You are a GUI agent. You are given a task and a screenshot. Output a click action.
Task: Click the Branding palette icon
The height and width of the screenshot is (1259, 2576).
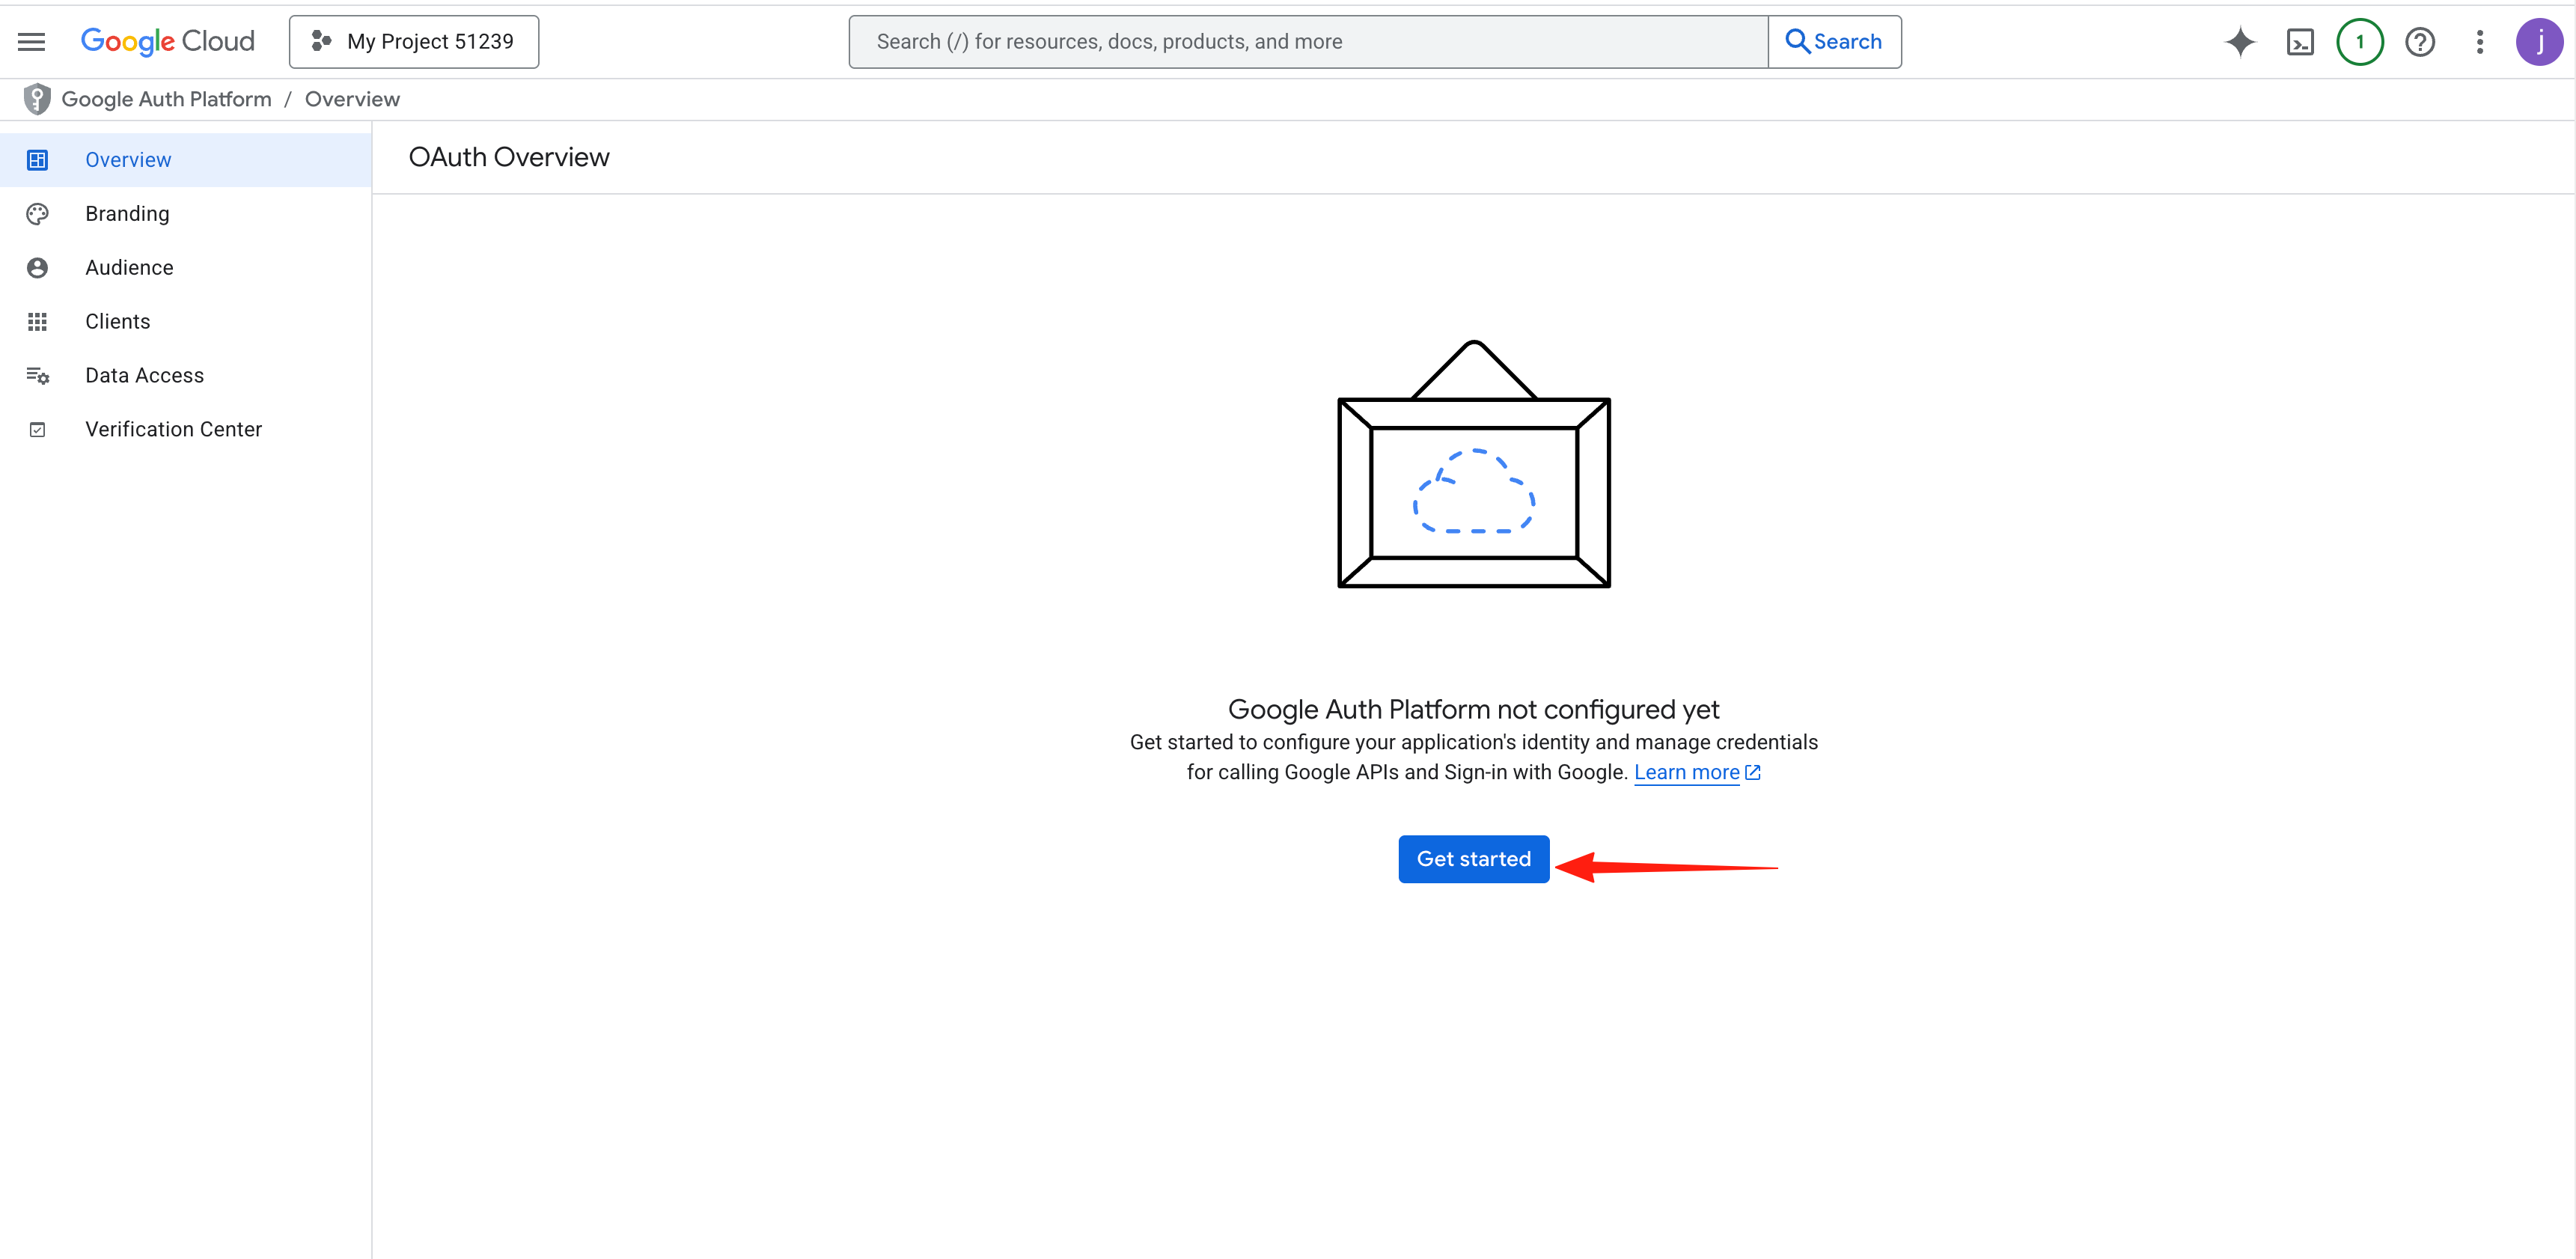37,214
